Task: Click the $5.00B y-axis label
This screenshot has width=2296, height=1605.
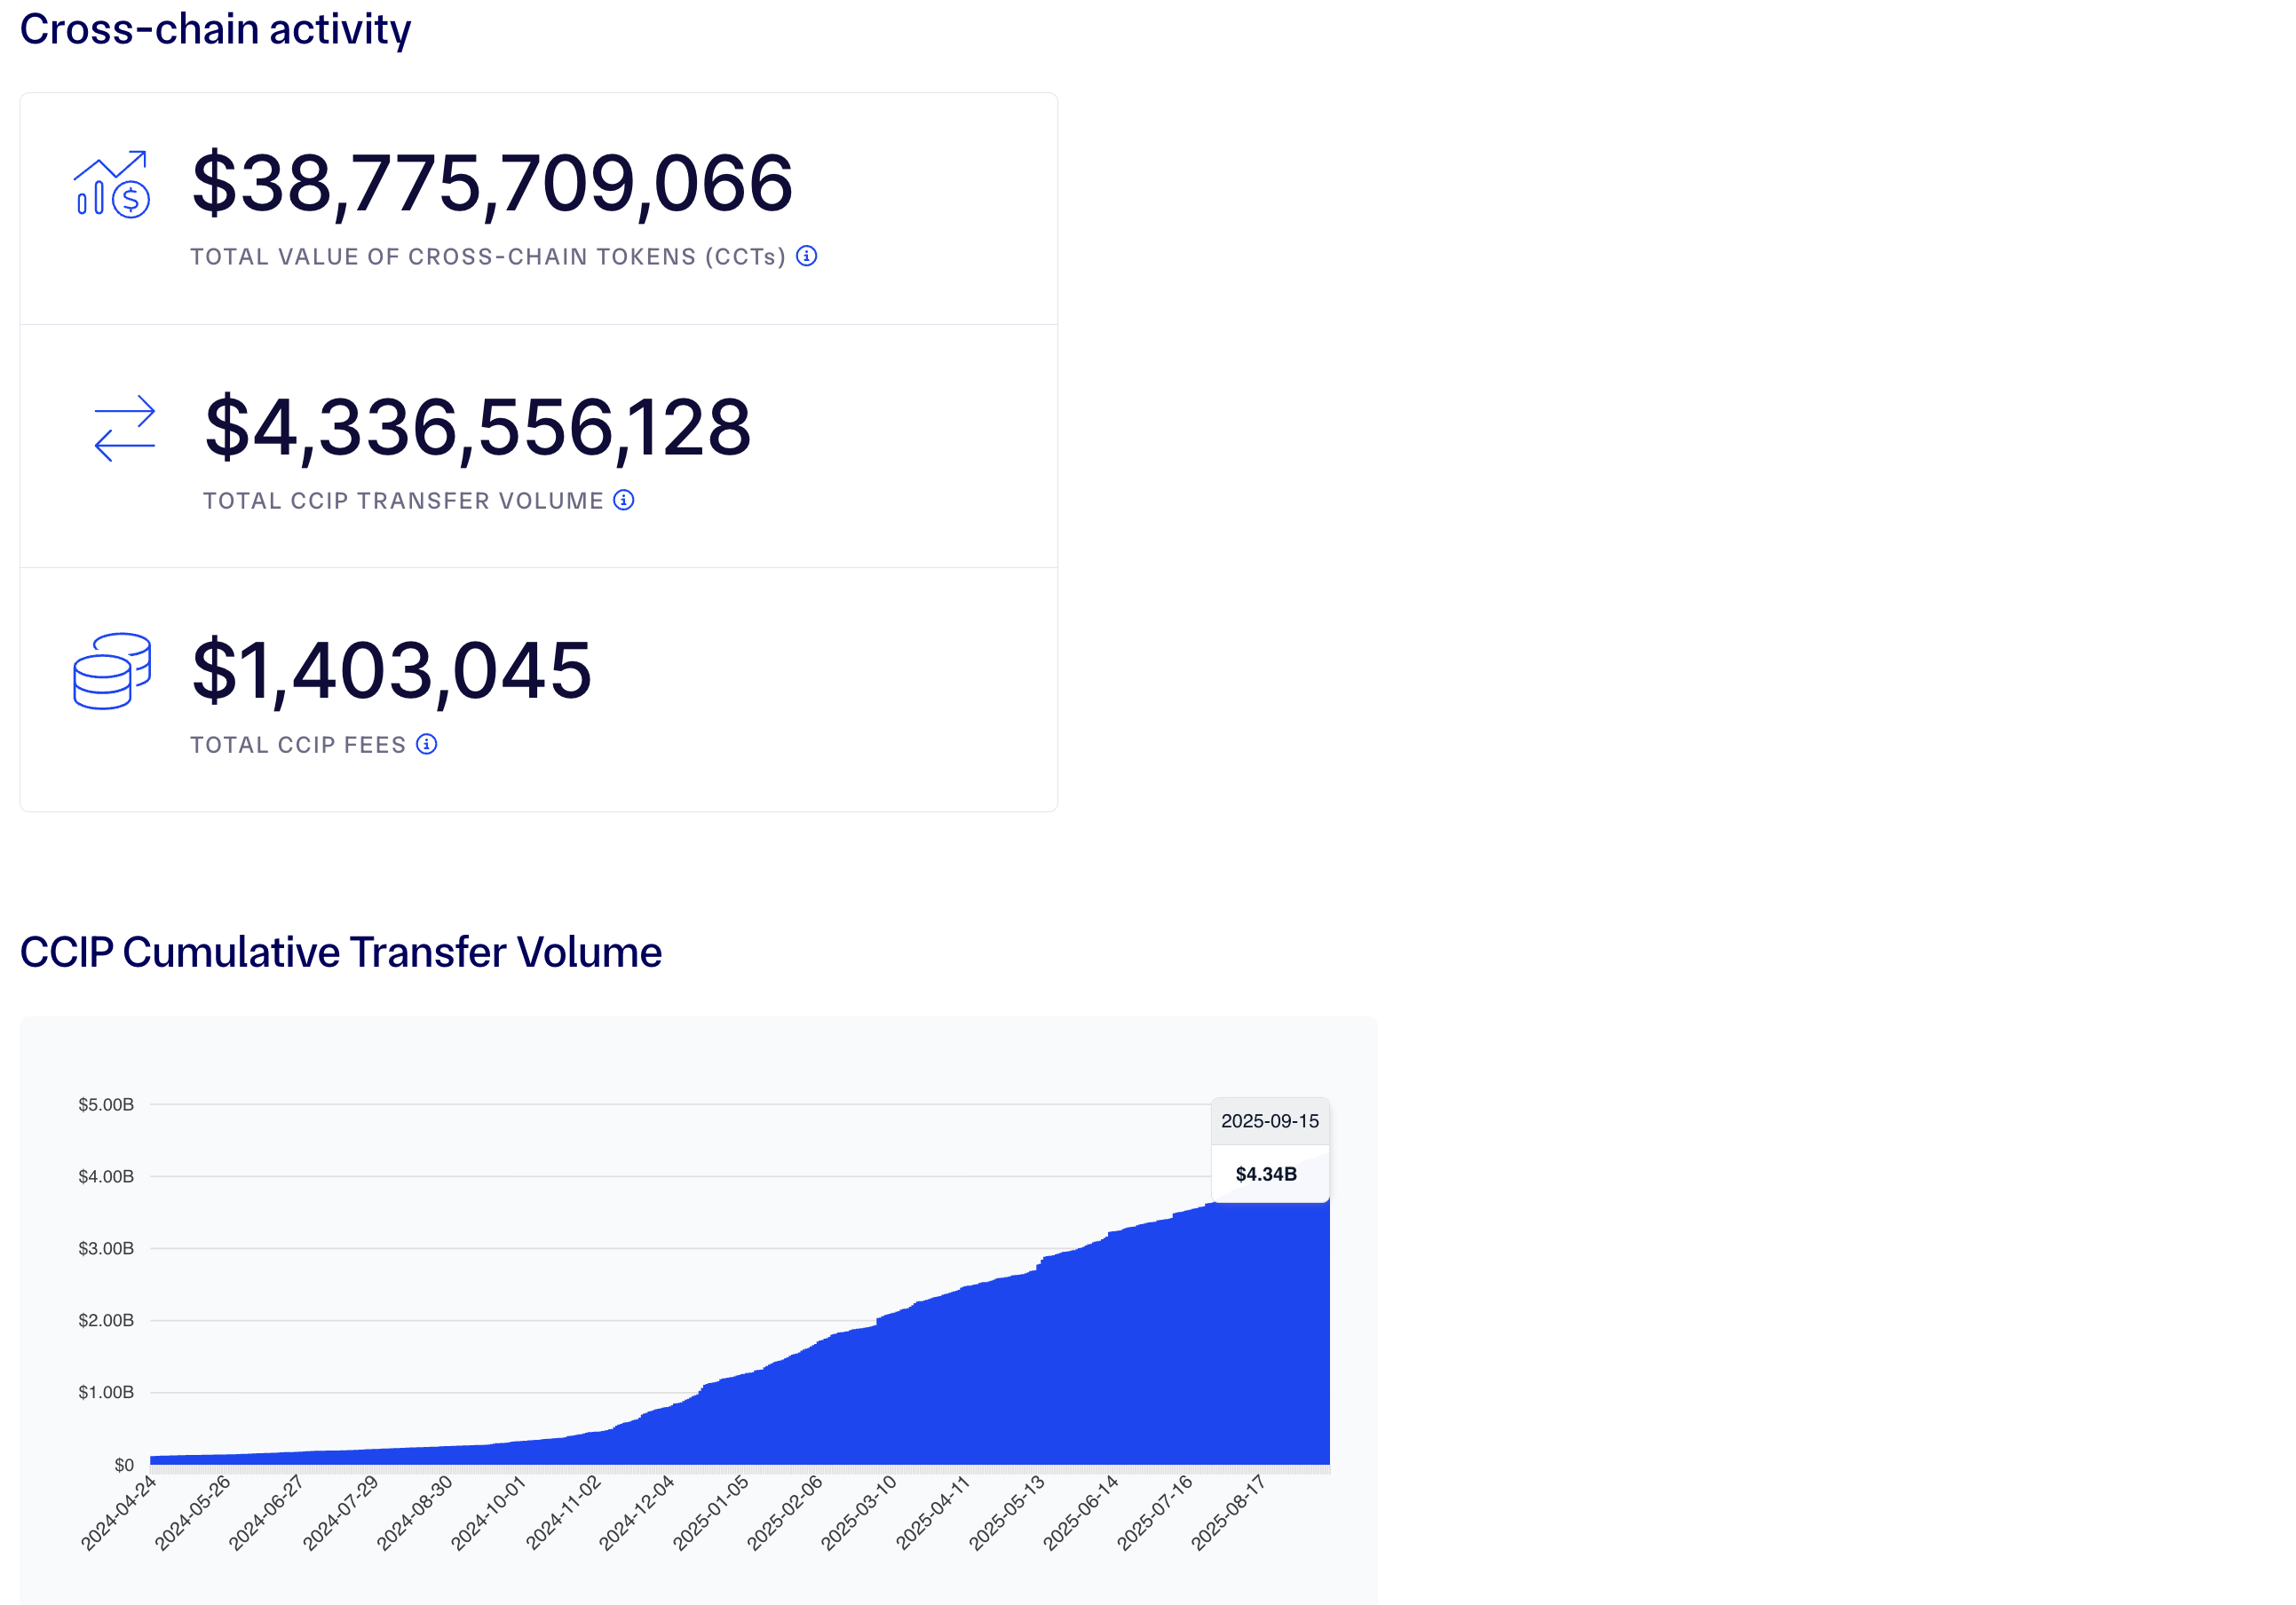Action: coord(106,1104)
